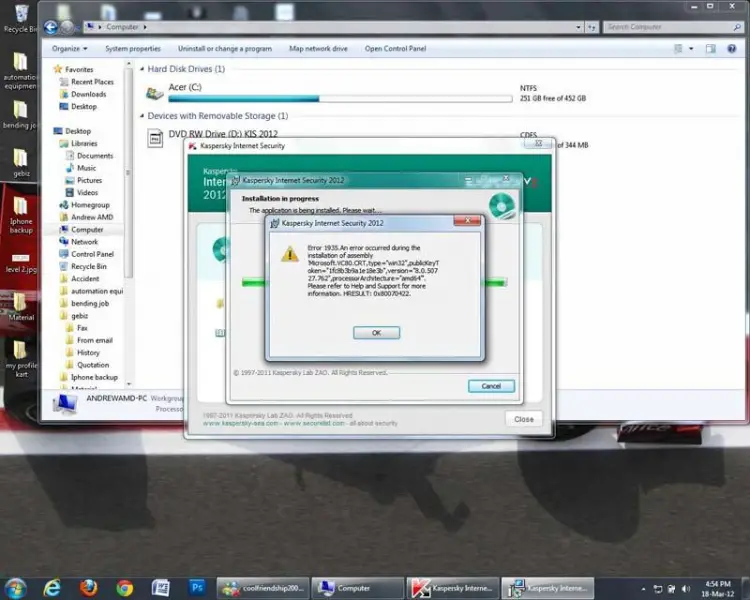
Task: Click Map network drive
Action: [x=318, y=48]
